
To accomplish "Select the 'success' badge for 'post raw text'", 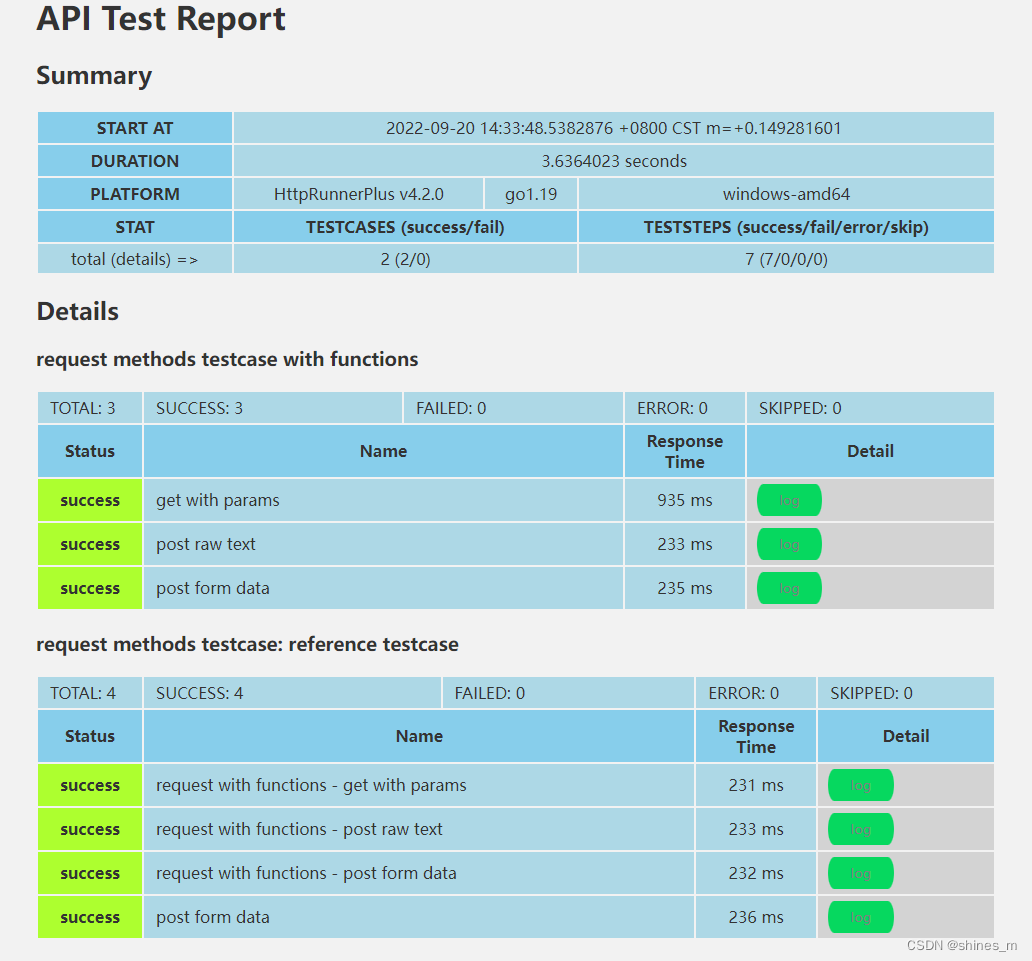I will coord(89,544).
